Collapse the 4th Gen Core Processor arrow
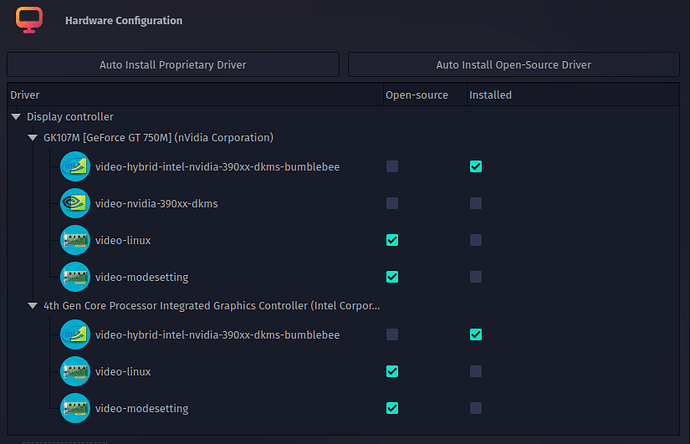The image size is (690, 444). pyautogui.click(x=33, y=305)
